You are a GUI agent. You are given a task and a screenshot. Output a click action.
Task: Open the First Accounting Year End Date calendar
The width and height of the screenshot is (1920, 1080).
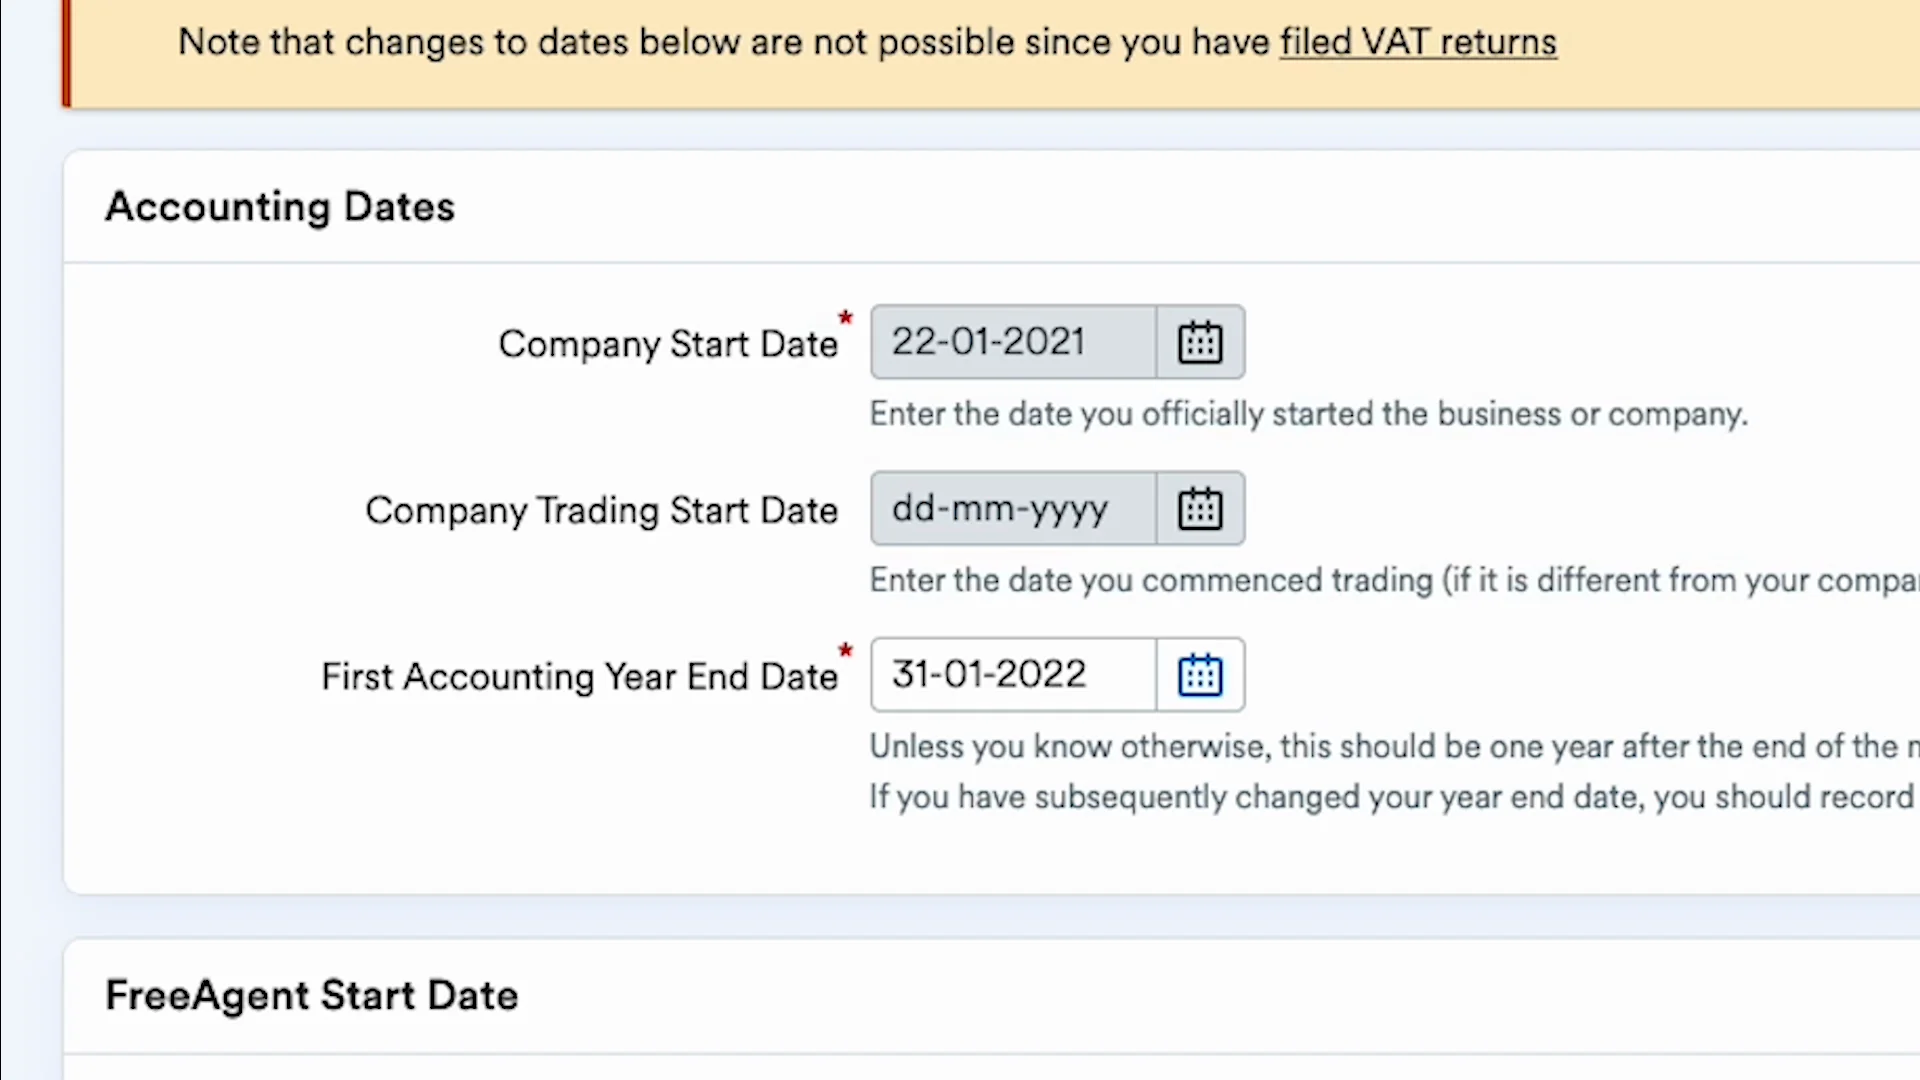coord(1200,675)
